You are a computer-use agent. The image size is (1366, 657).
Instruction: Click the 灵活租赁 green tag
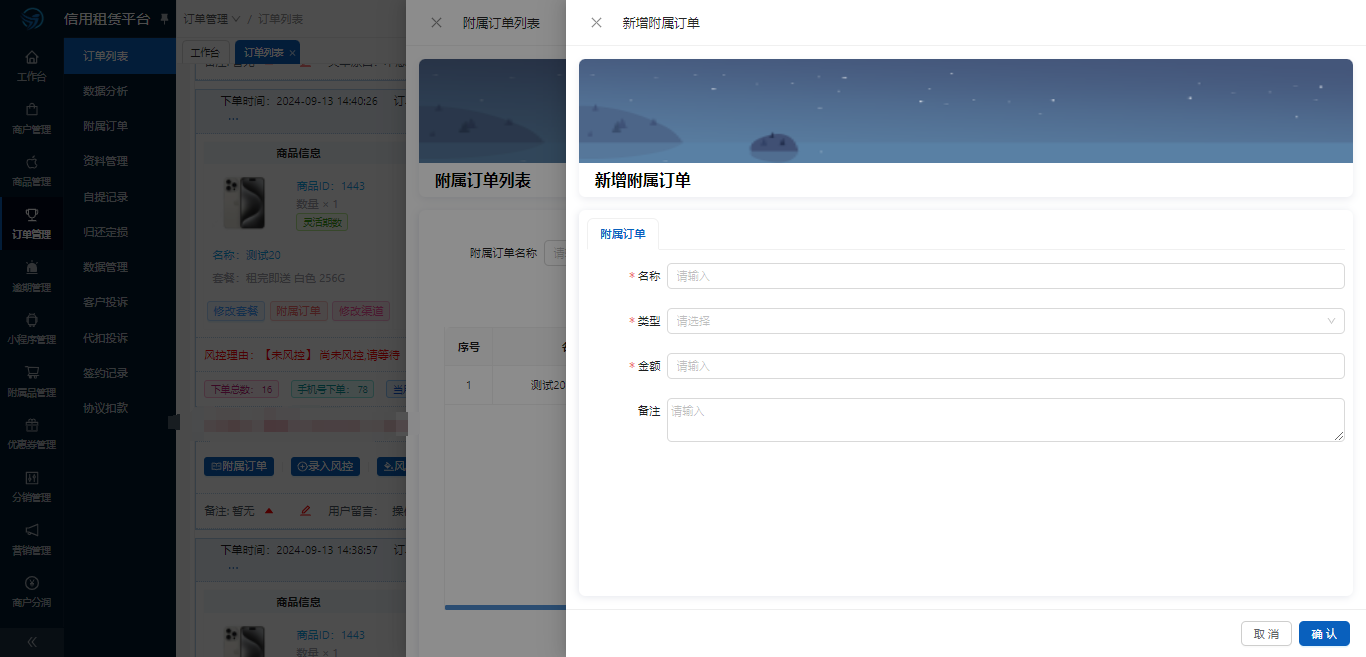(322, 222)
